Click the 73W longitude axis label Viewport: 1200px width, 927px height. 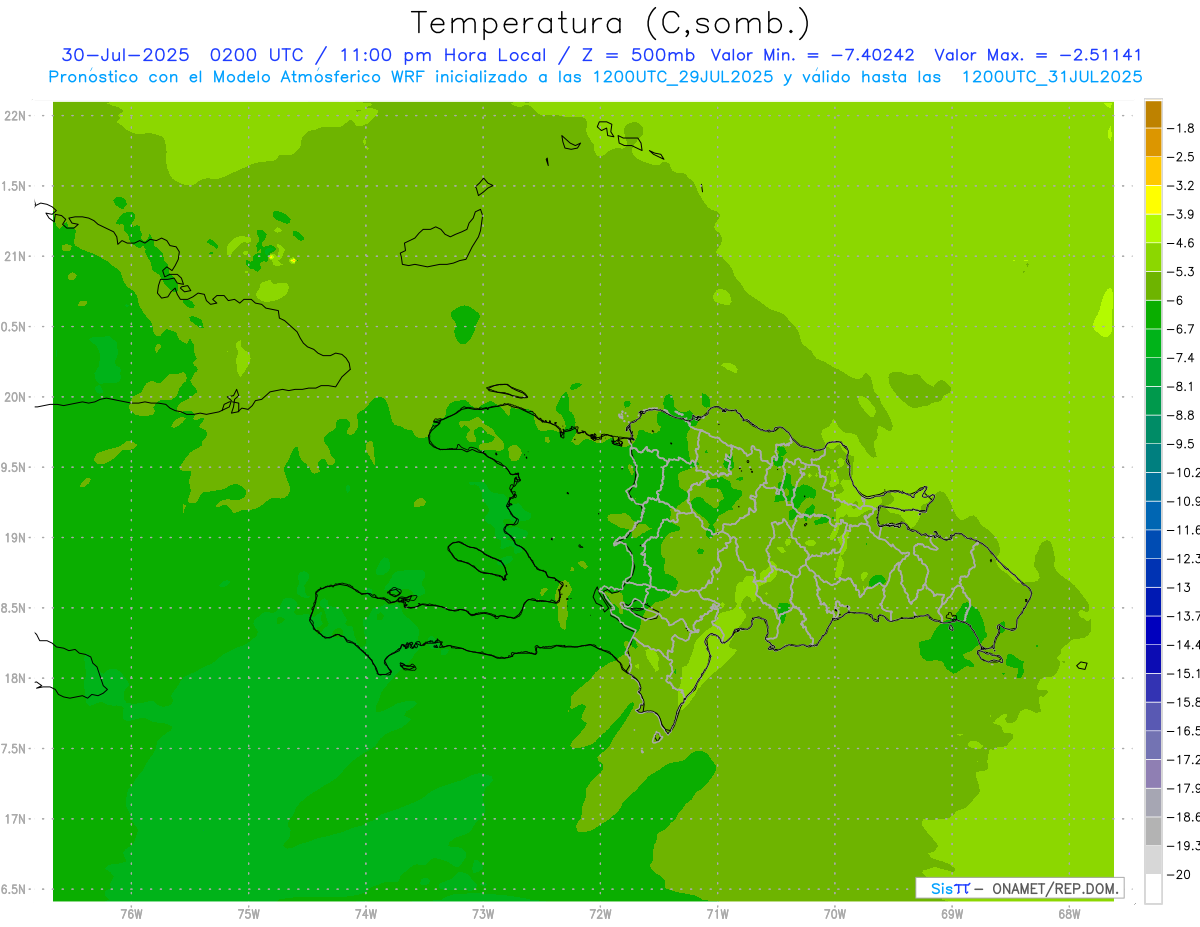[483, 912]
